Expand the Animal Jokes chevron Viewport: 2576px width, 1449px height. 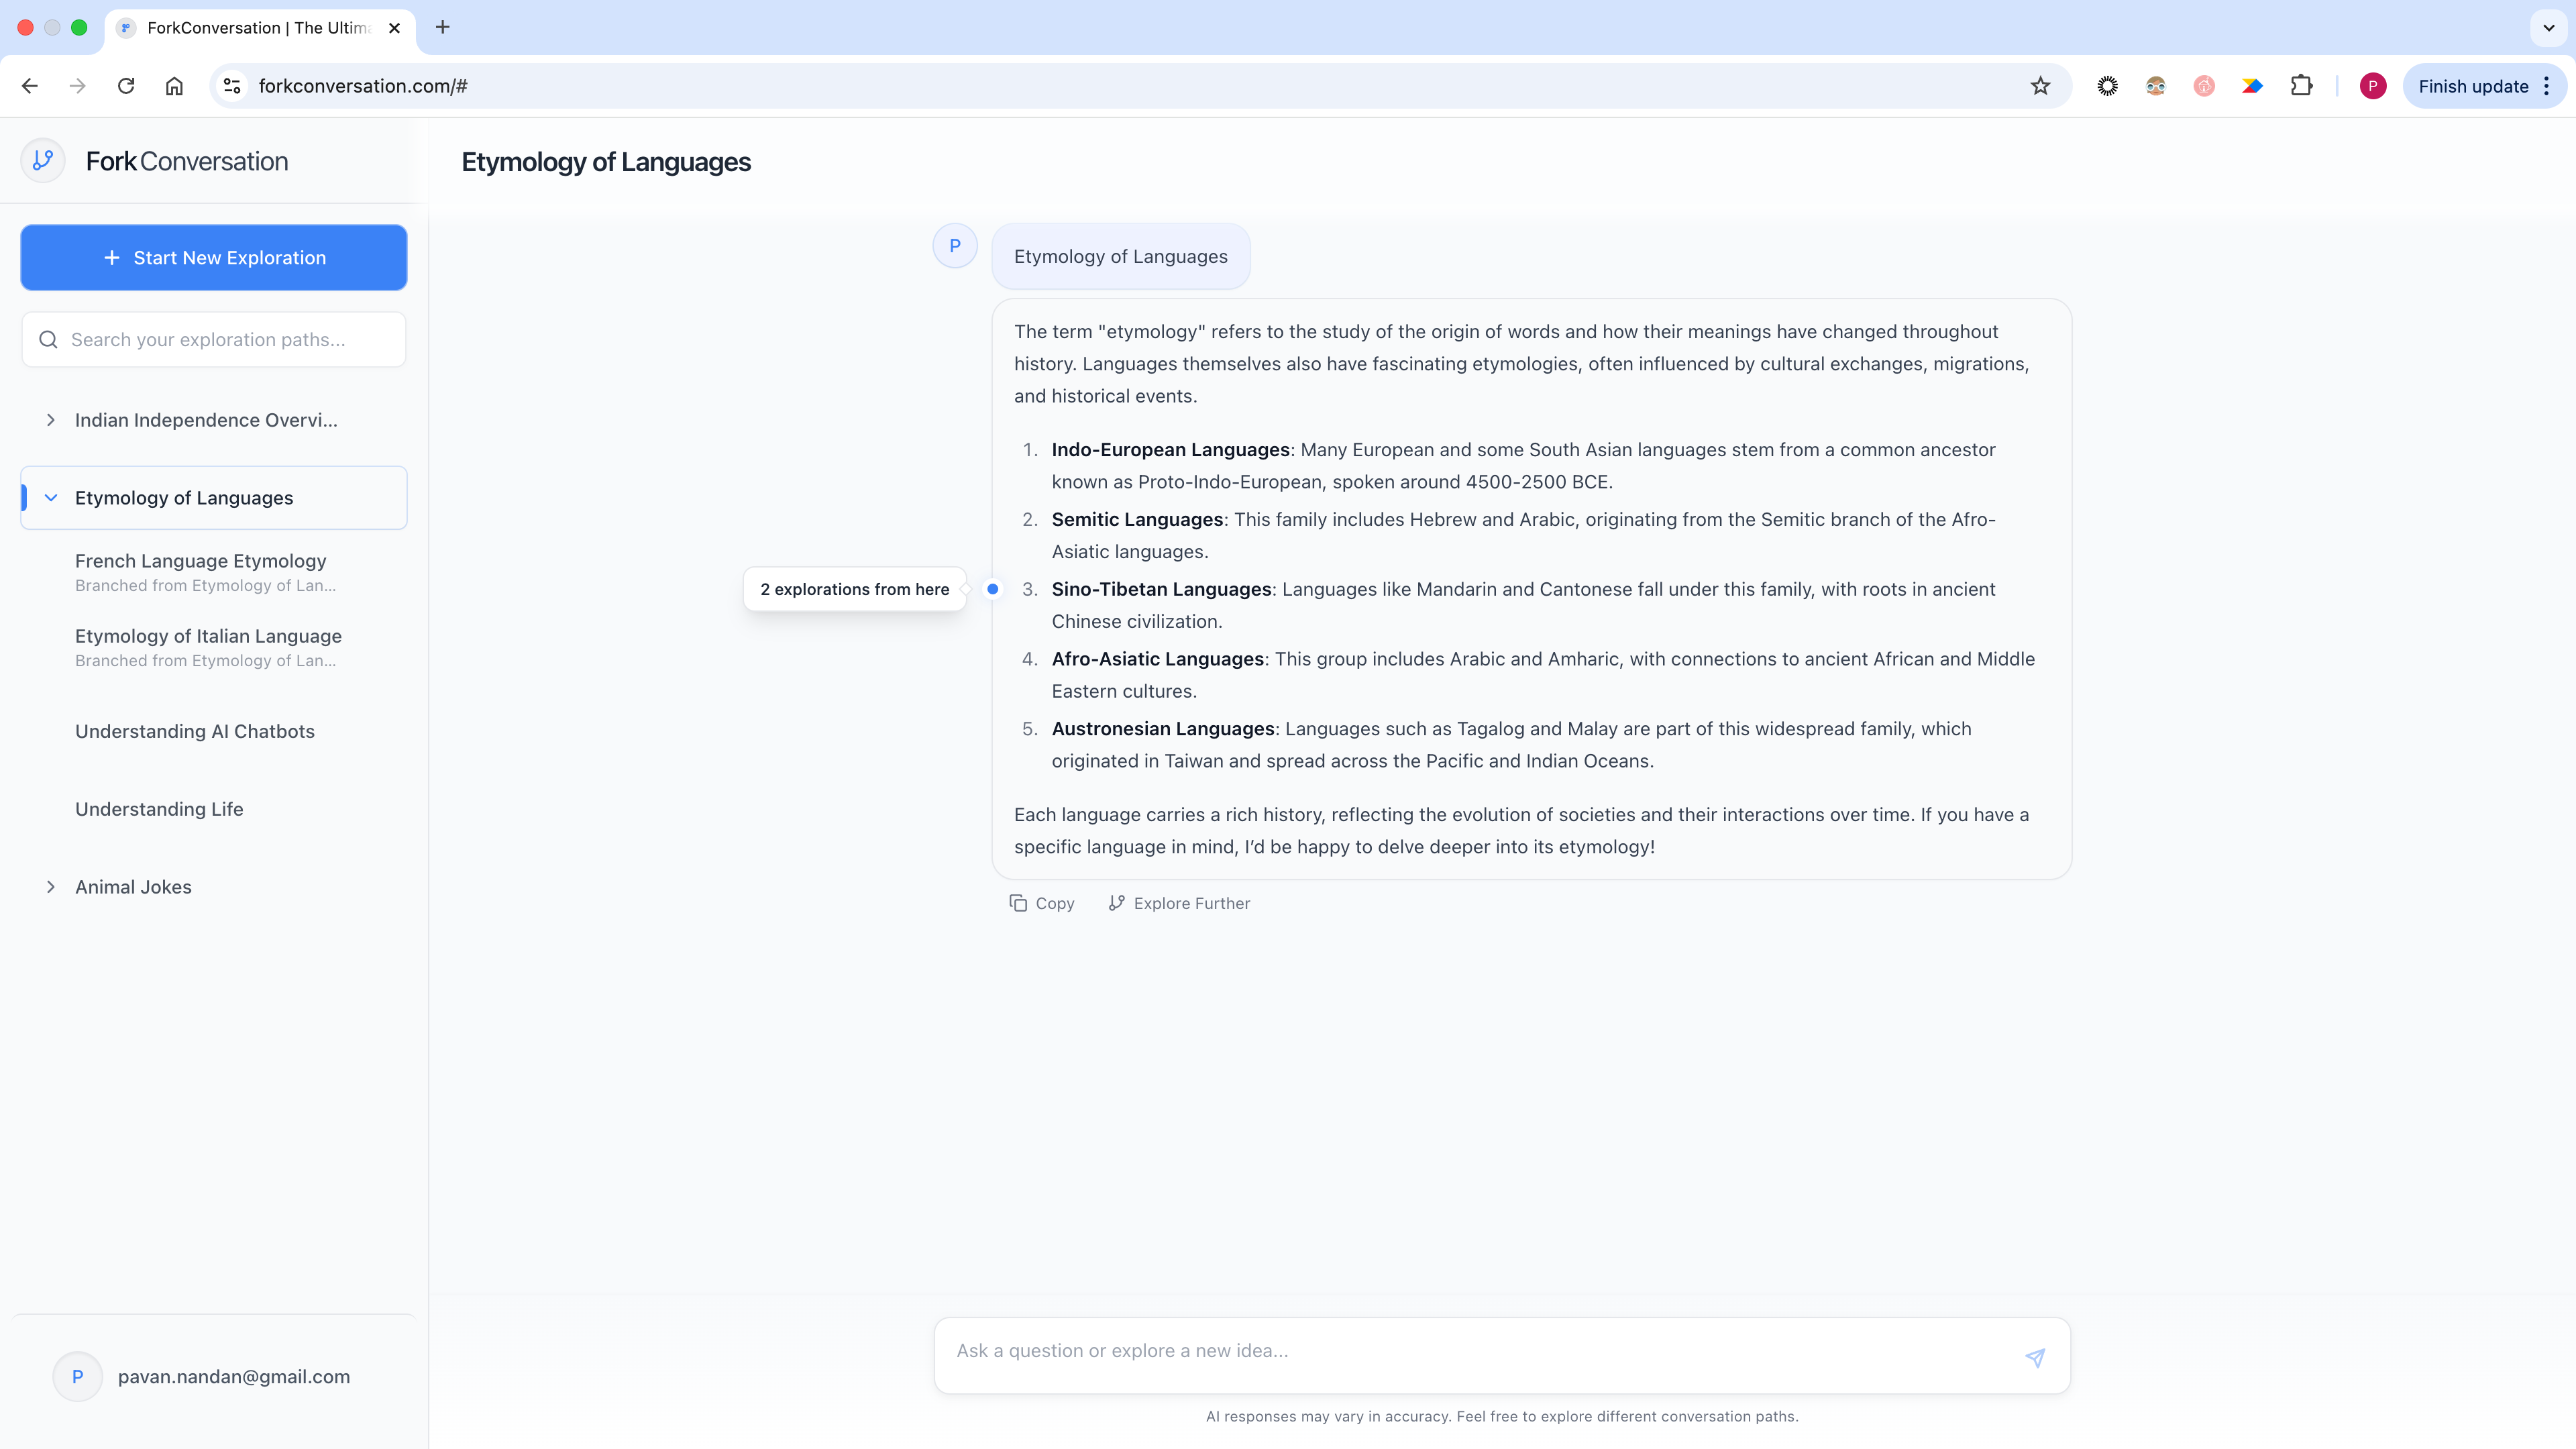pos(51,887)
